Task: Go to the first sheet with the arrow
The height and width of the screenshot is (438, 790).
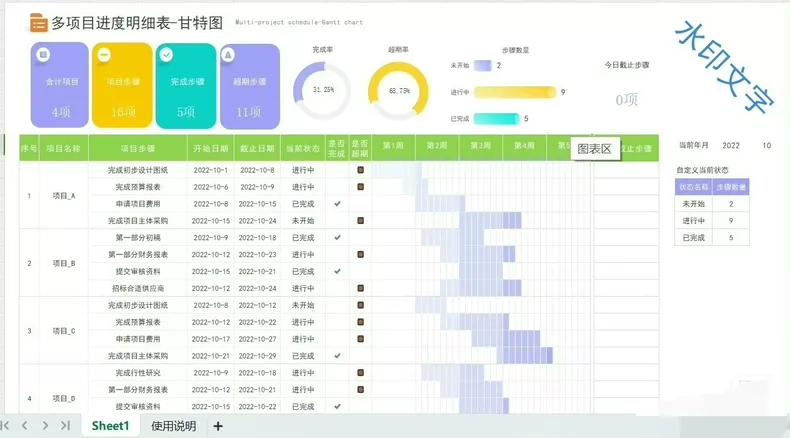Action: tap(8, 426)
